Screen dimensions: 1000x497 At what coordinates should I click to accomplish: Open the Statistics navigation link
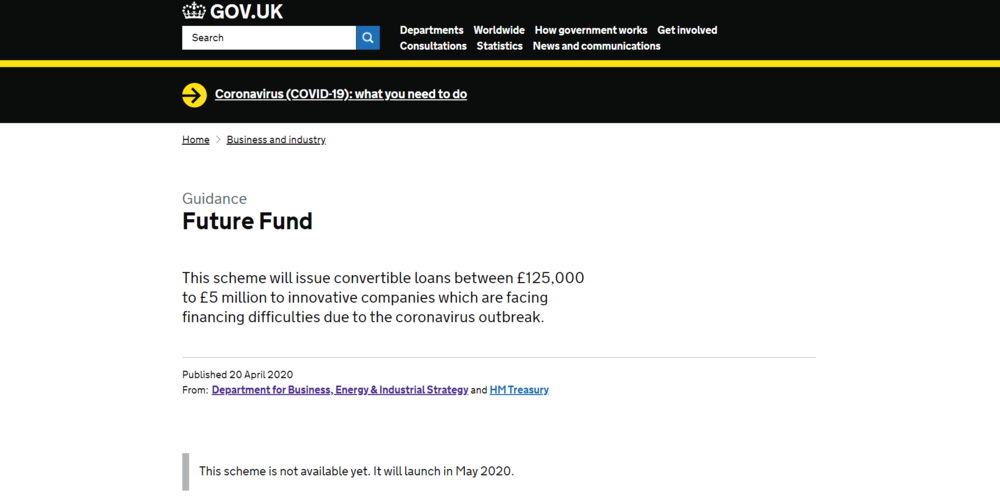(x=499, y=46)
